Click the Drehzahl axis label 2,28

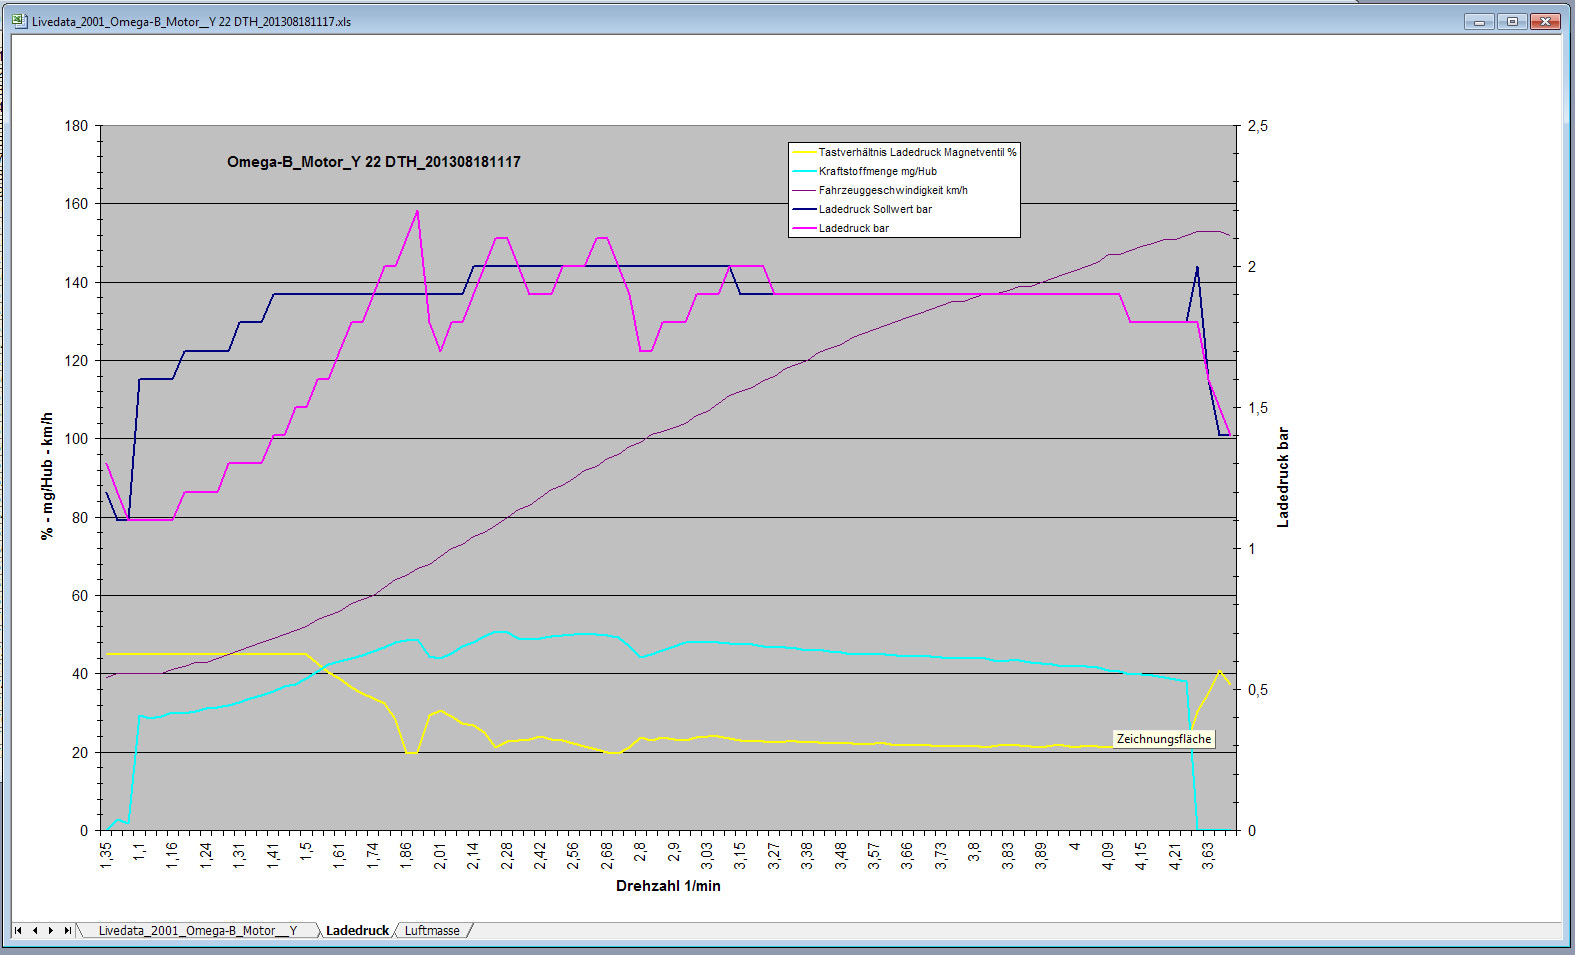tap(507, 855)
